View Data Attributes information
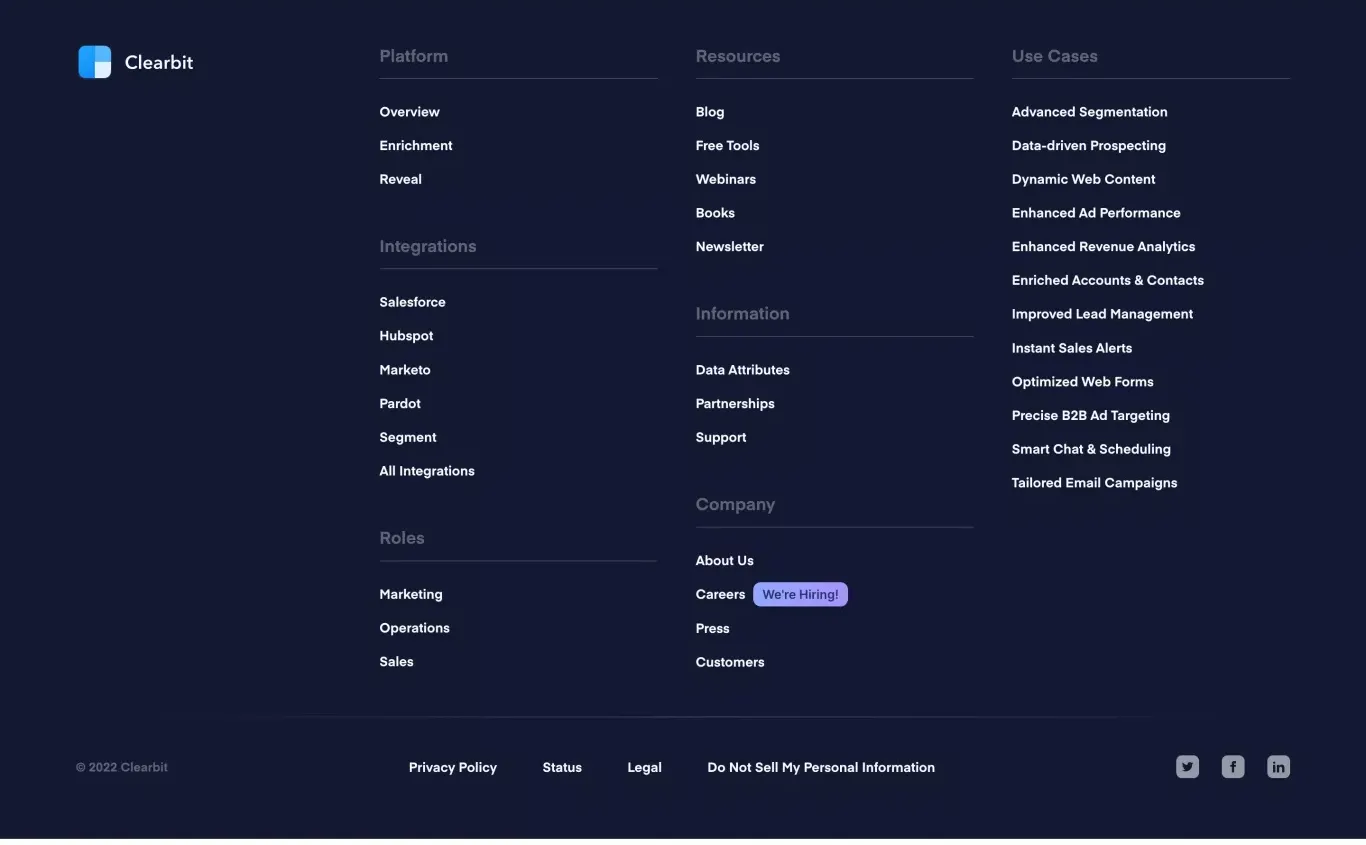This screenshot has width=1366, height=845. pos(743,370)
